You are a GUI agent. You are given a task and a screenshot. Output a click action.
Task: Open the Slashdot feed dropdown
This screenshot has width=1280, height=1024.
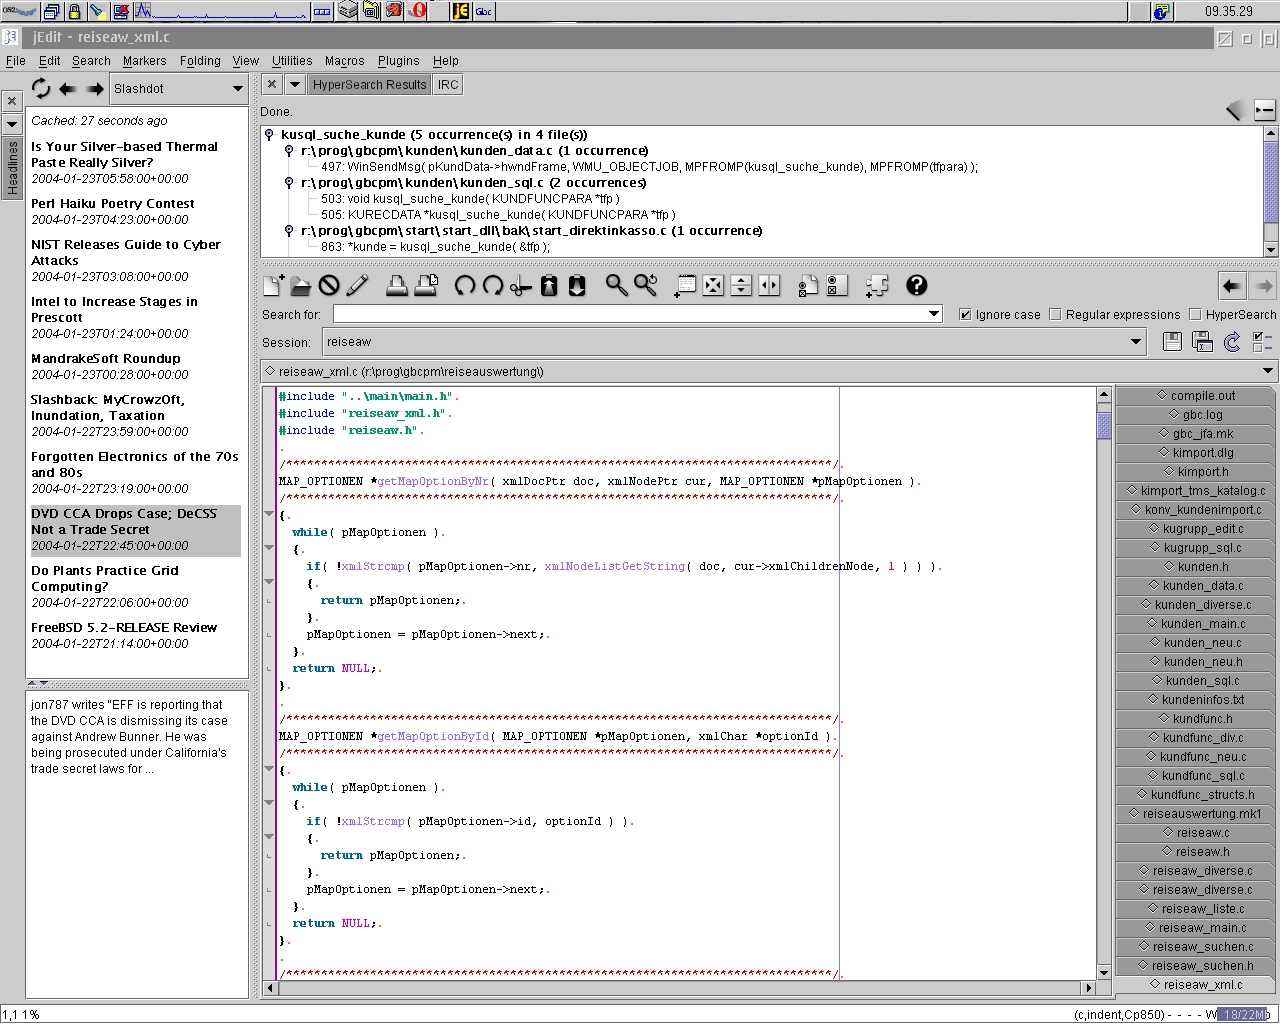click(x=237, y=88)
